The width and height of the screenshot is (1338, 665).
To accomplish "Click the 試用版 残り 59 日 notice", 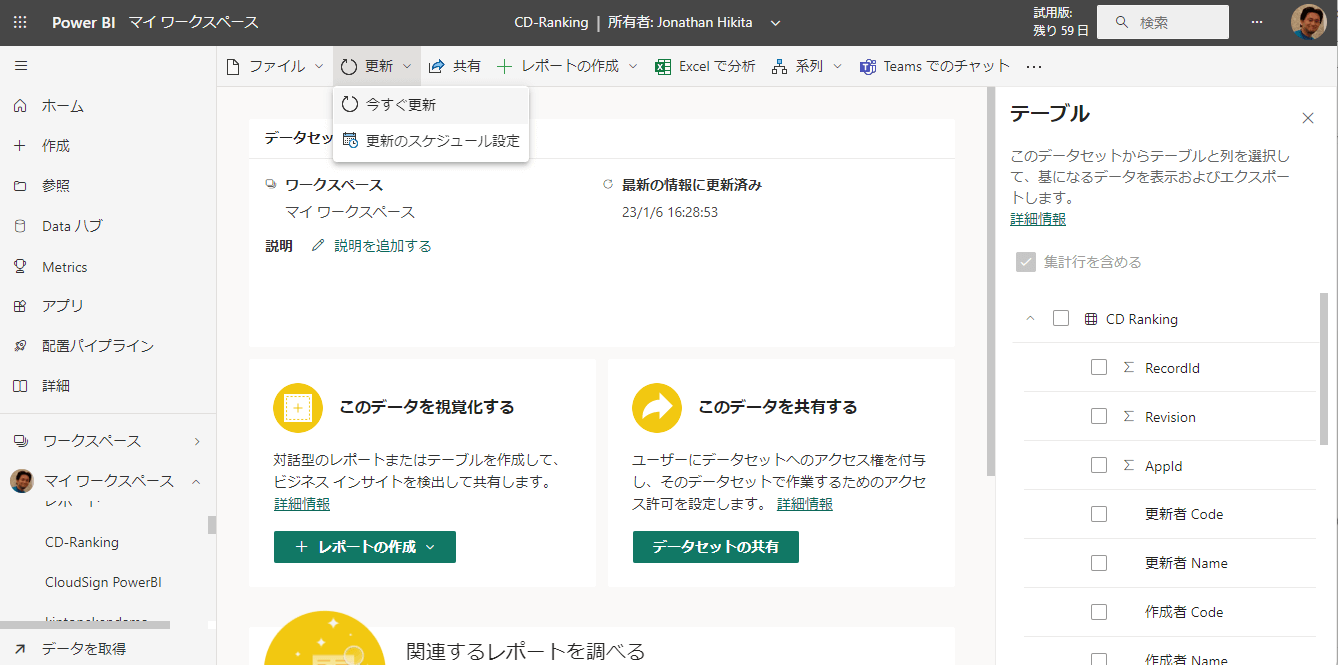I will (x=1061, y=22).
